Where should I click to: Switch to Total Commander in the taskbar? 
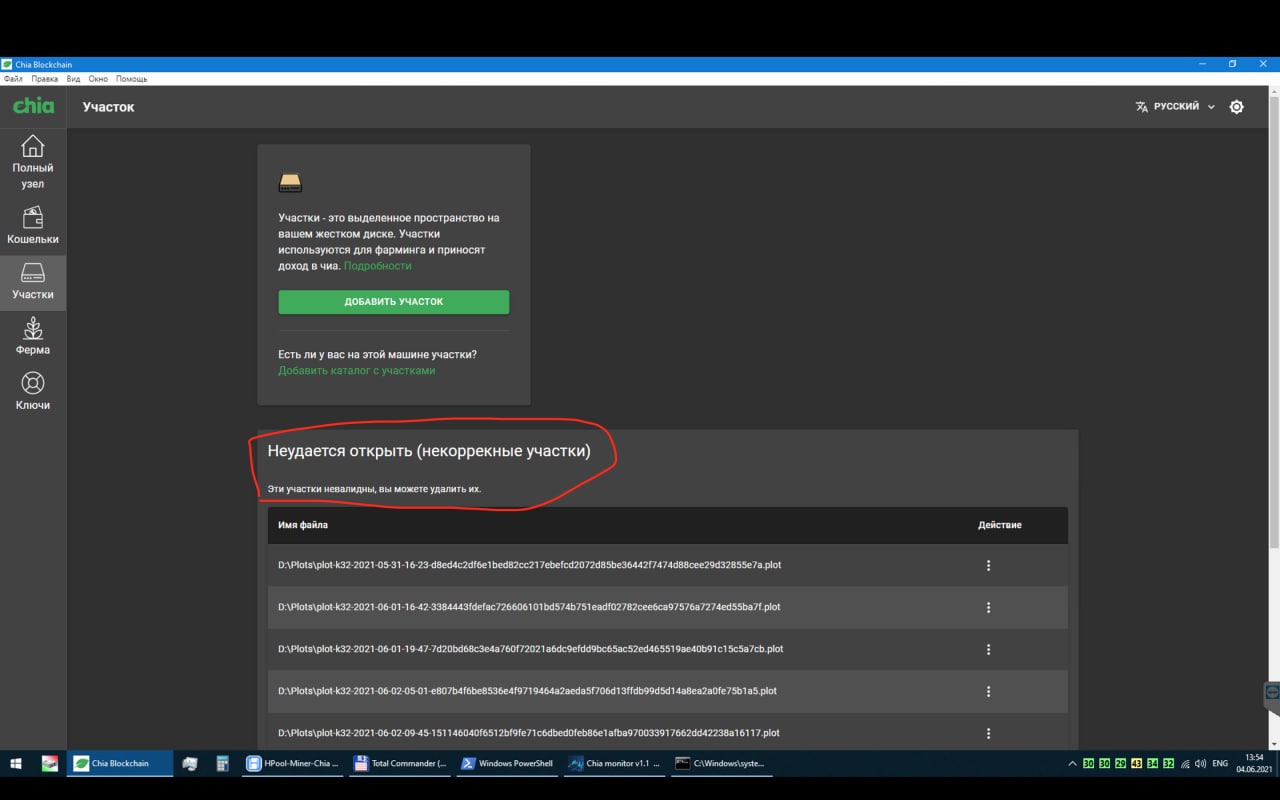401,763
